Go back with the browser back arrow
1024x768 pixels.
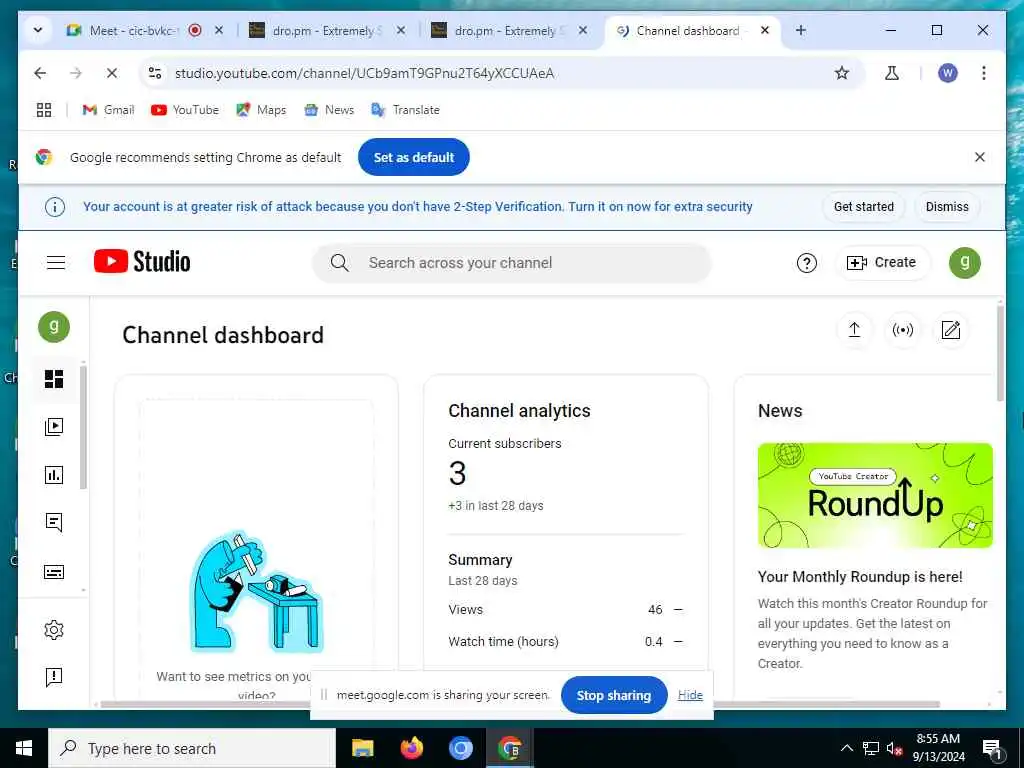tap(40, 73)
